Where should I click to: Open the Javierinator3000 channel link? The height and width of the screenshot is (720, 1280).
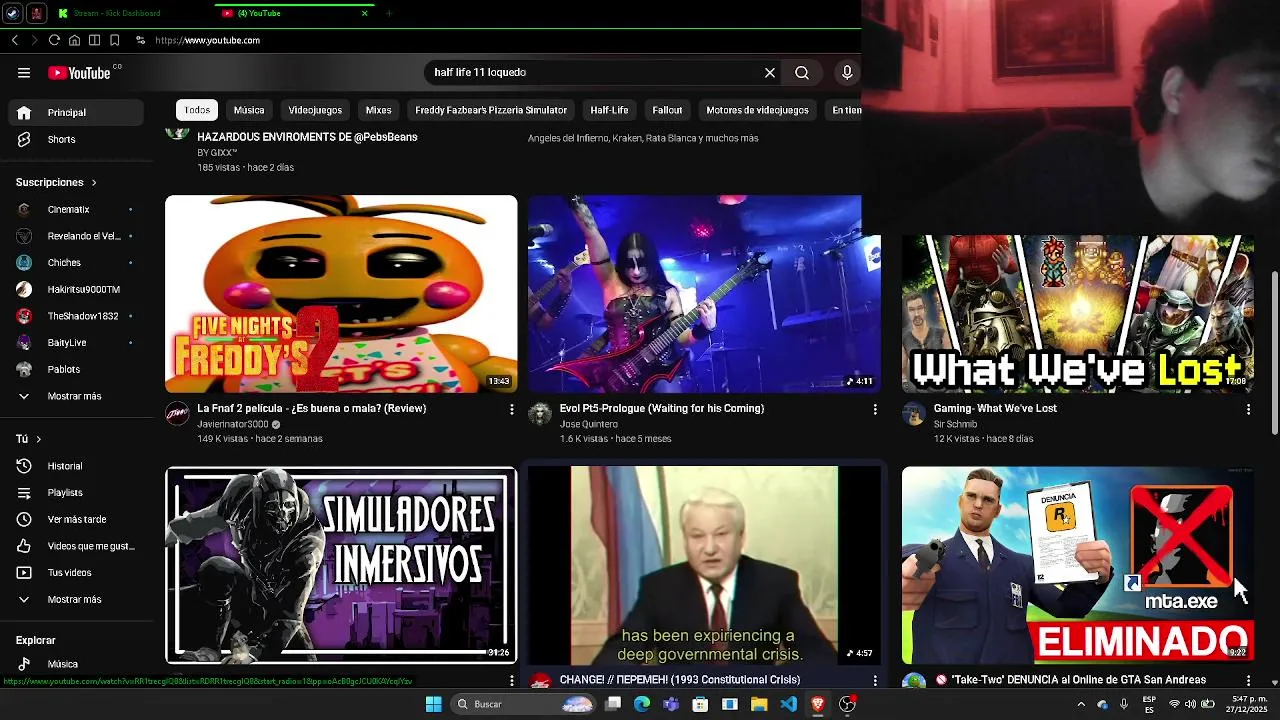point(232,424)
